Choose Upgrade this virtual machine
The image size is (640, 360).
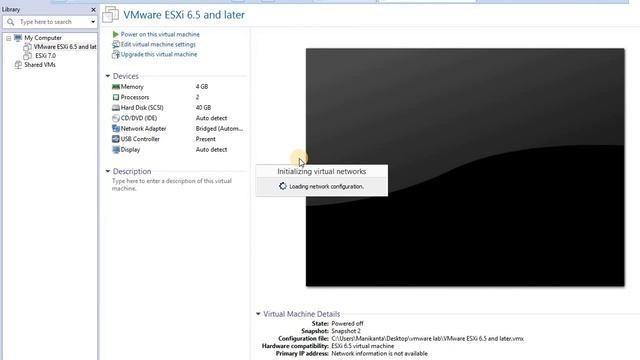click(159, 54)
